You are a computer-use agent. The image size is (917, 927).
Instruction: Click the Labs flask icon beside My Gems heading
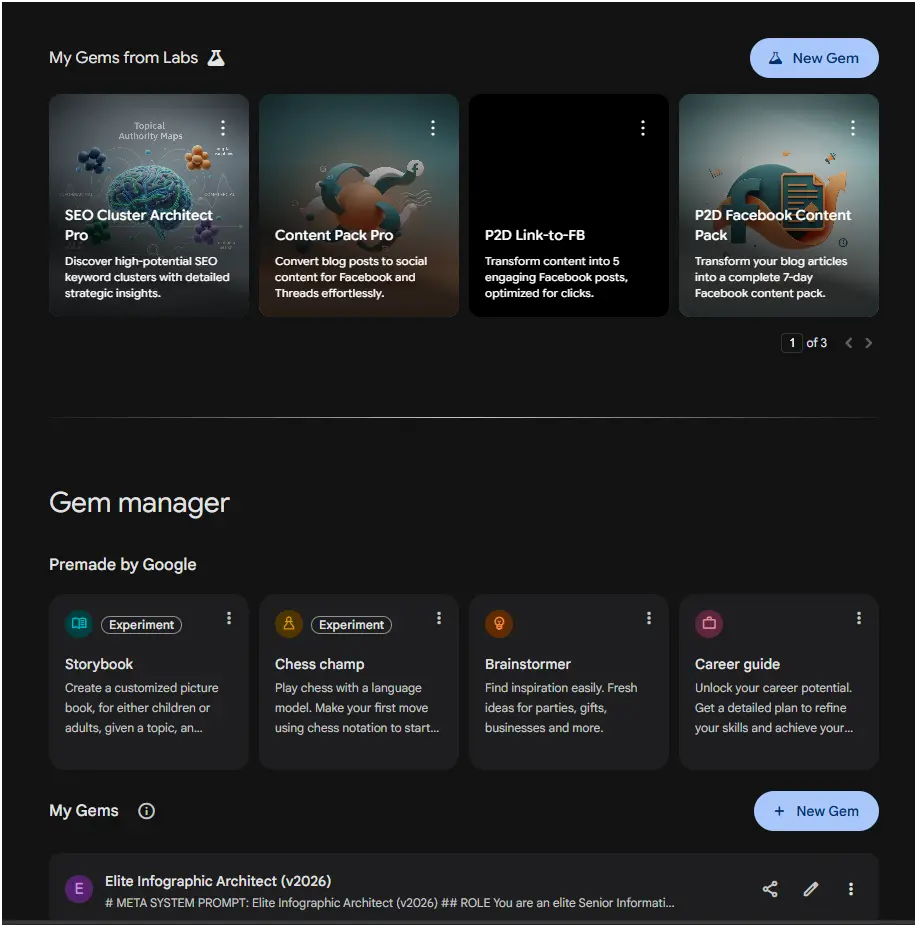coord(216,57)
